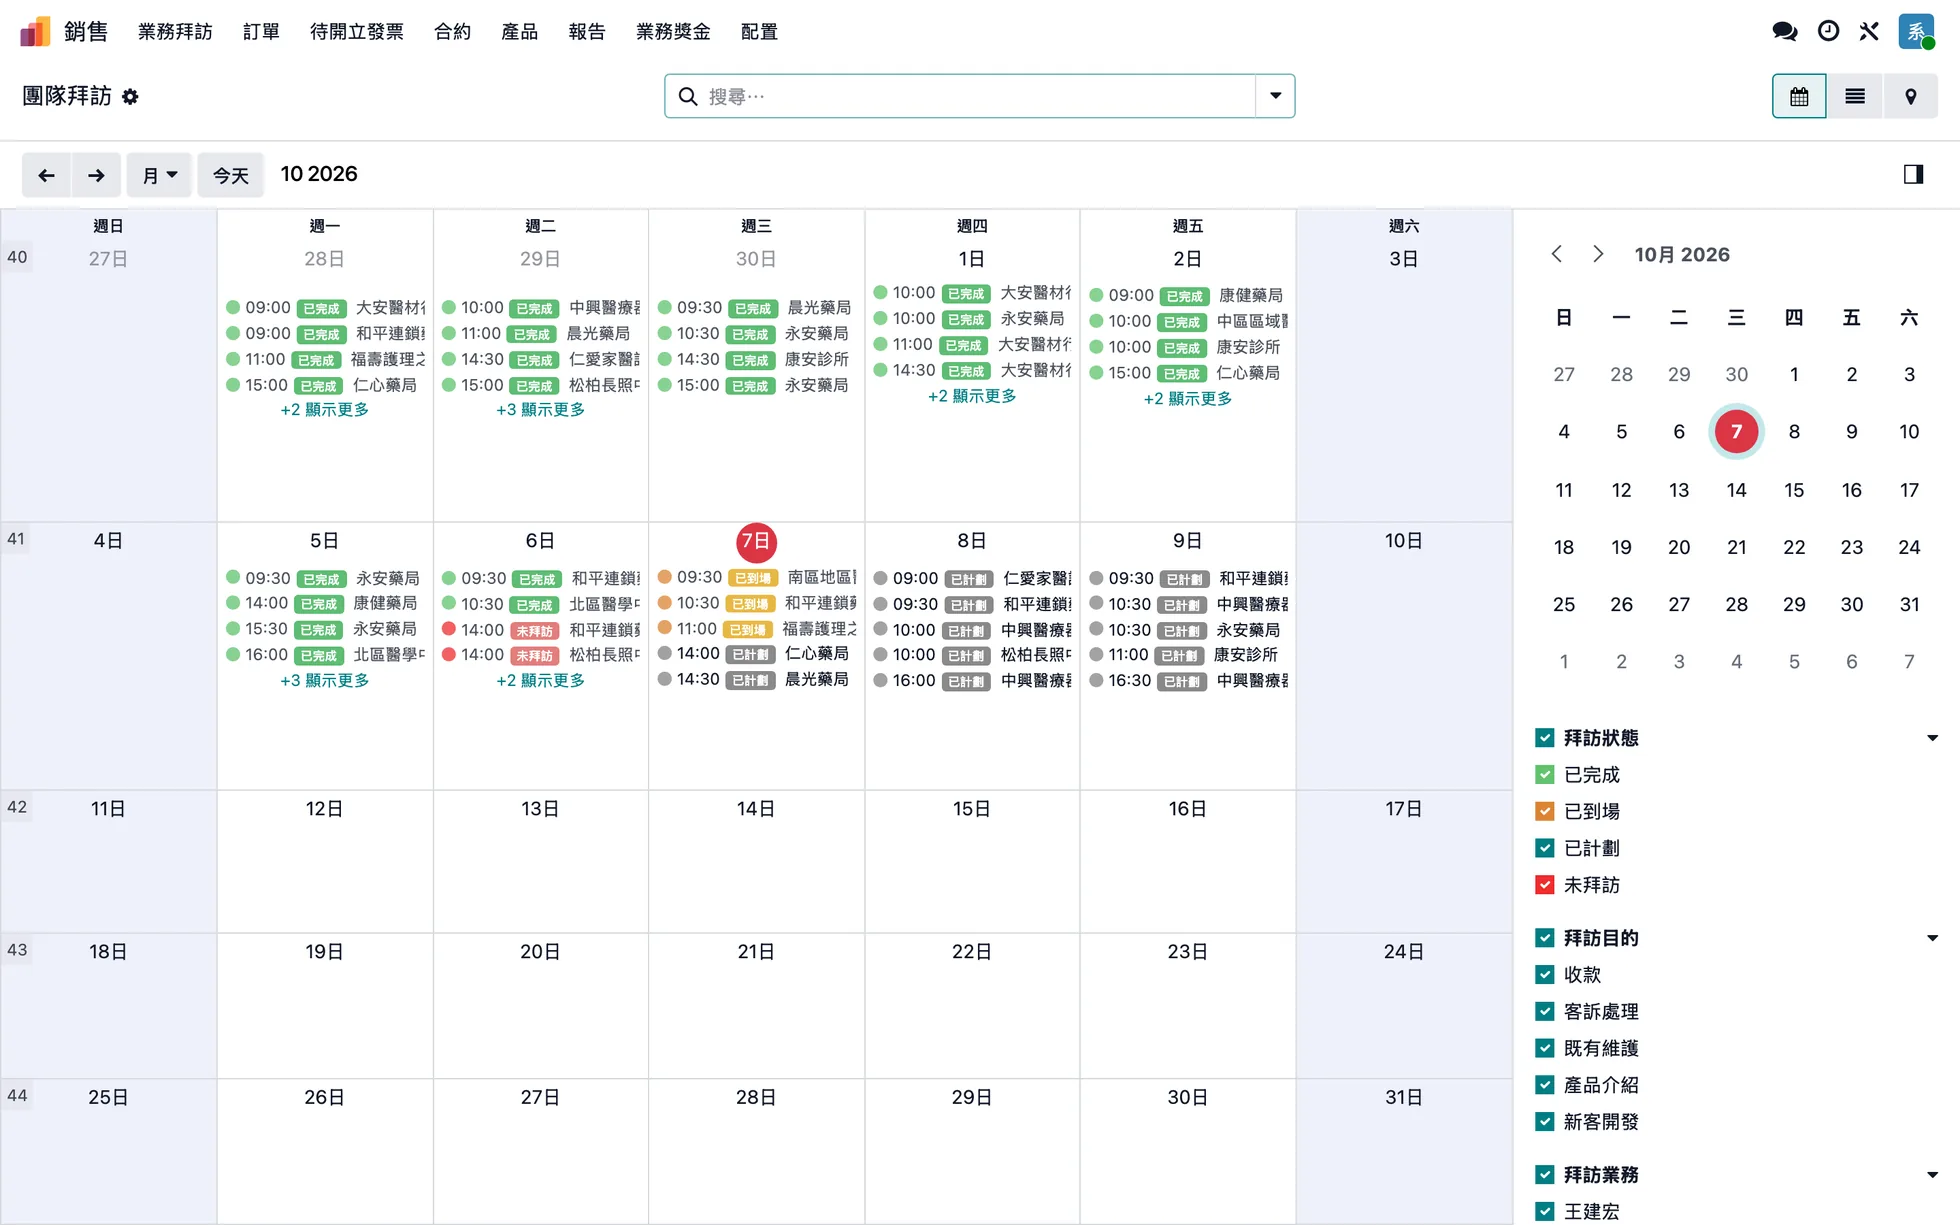Expand +3 顯示更多 on 29日
Image resolution: width=1960 pixels, height=1225 pixels.
(540, 410)
